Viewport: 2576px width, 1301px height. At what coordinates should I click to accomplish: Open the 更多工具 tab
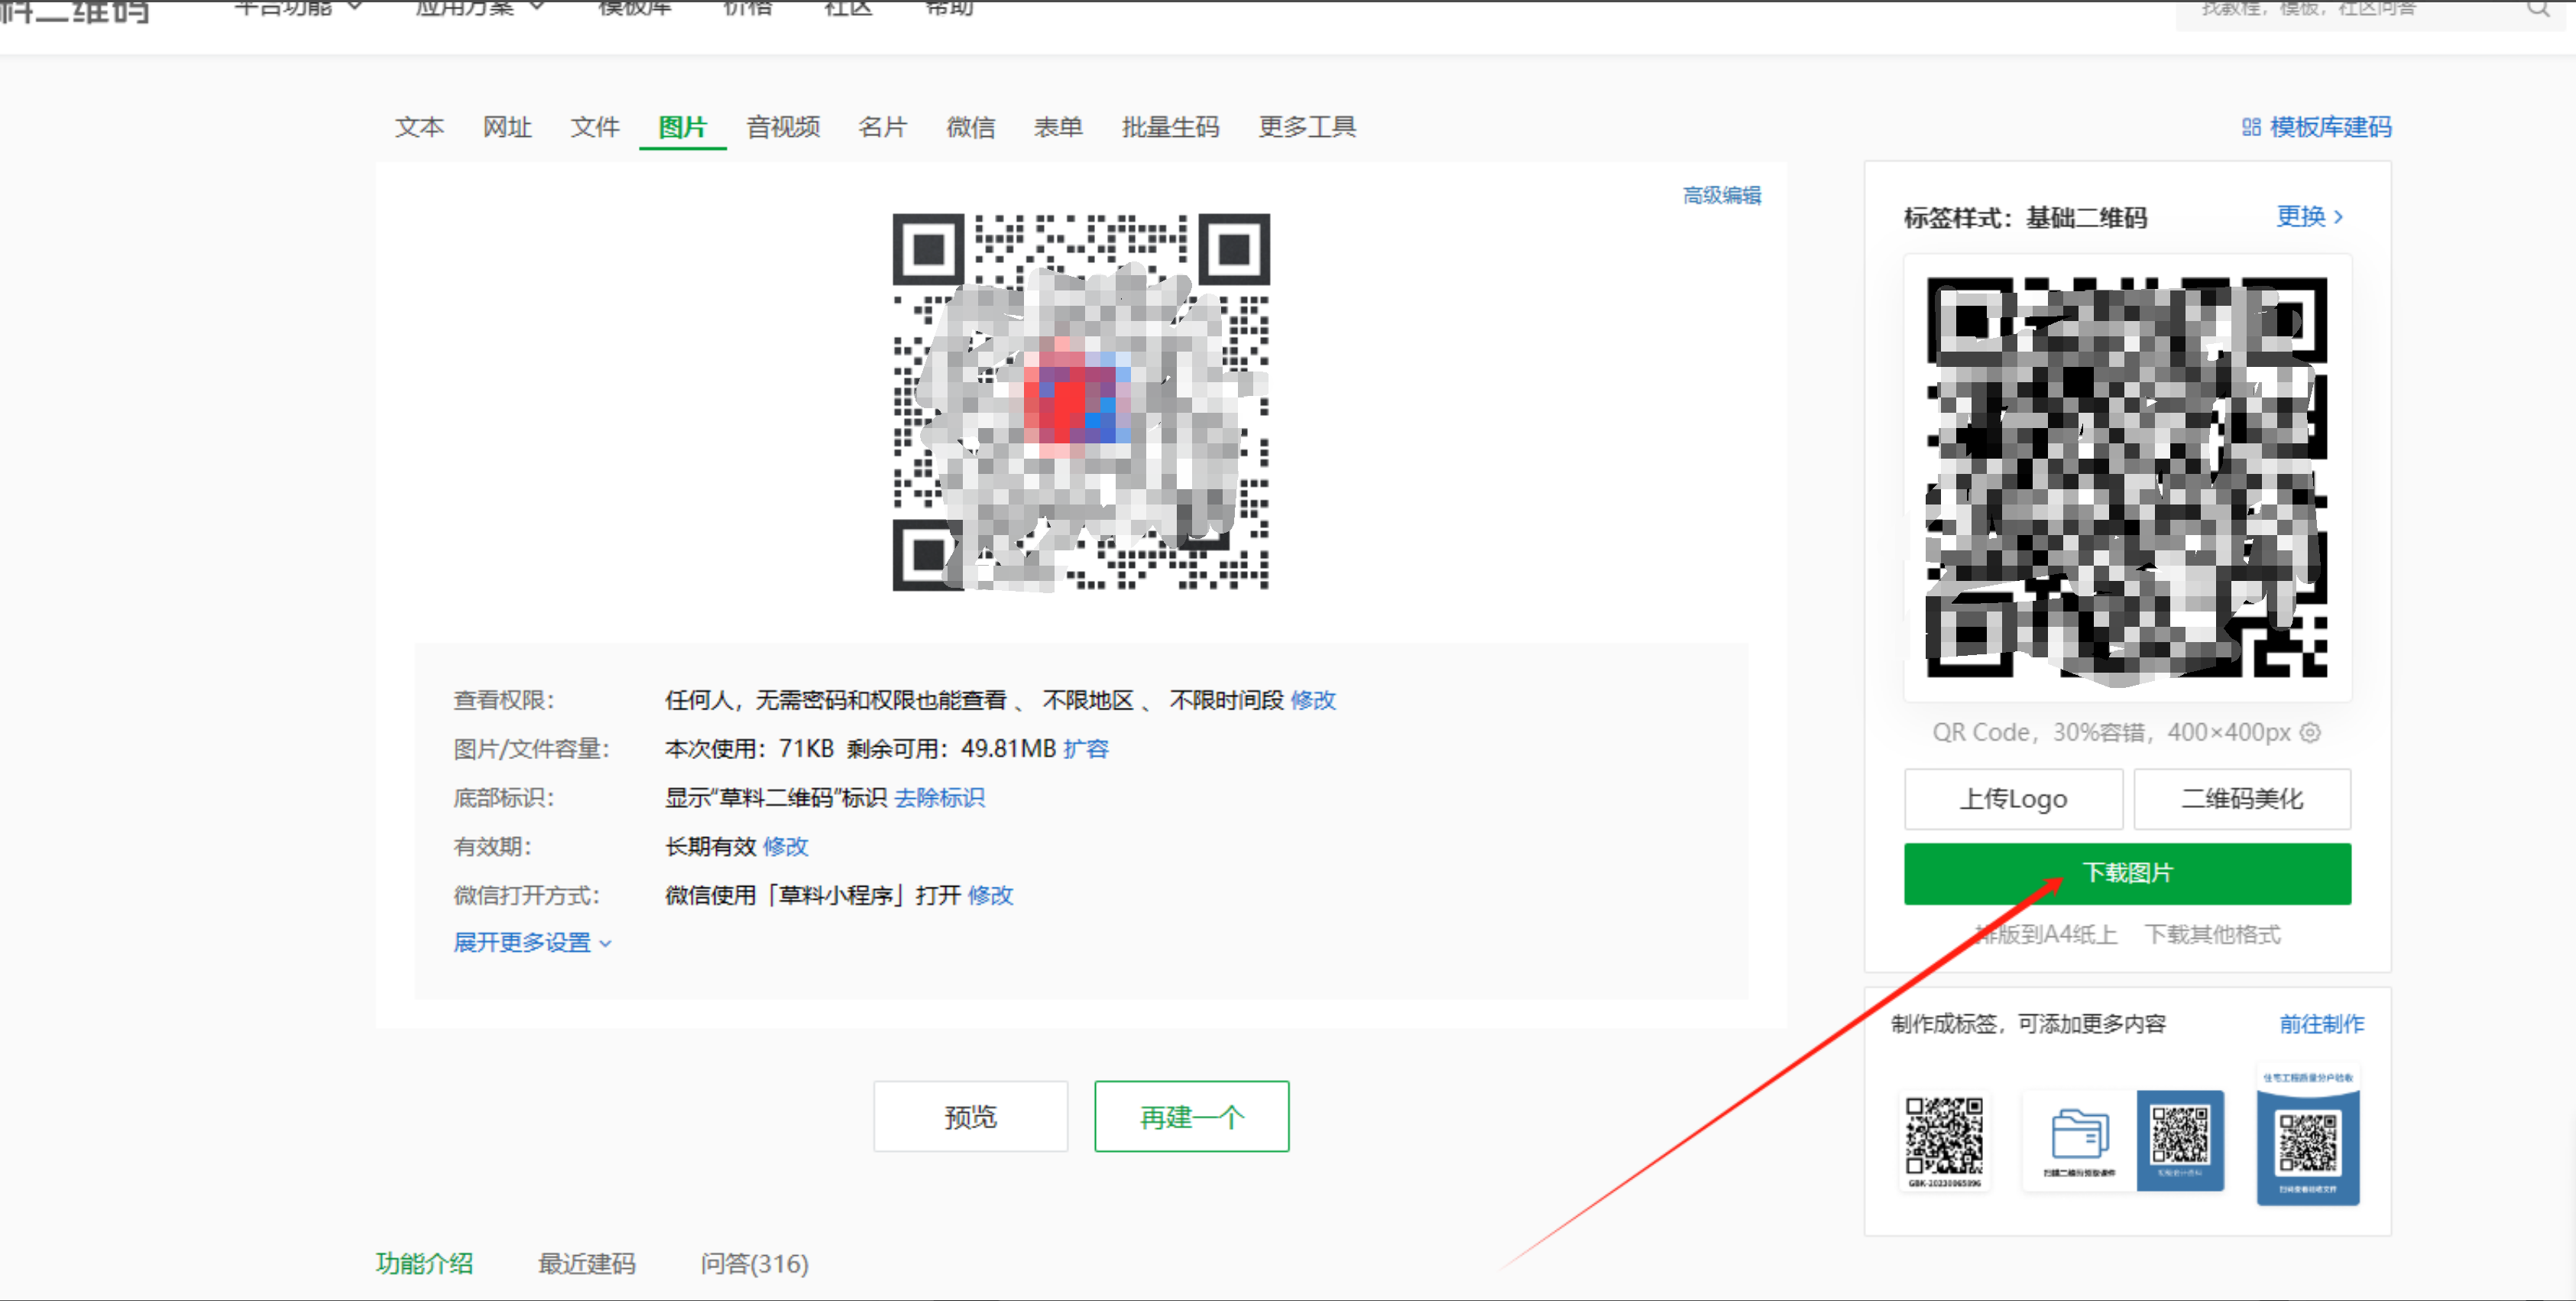(1307, 127)
